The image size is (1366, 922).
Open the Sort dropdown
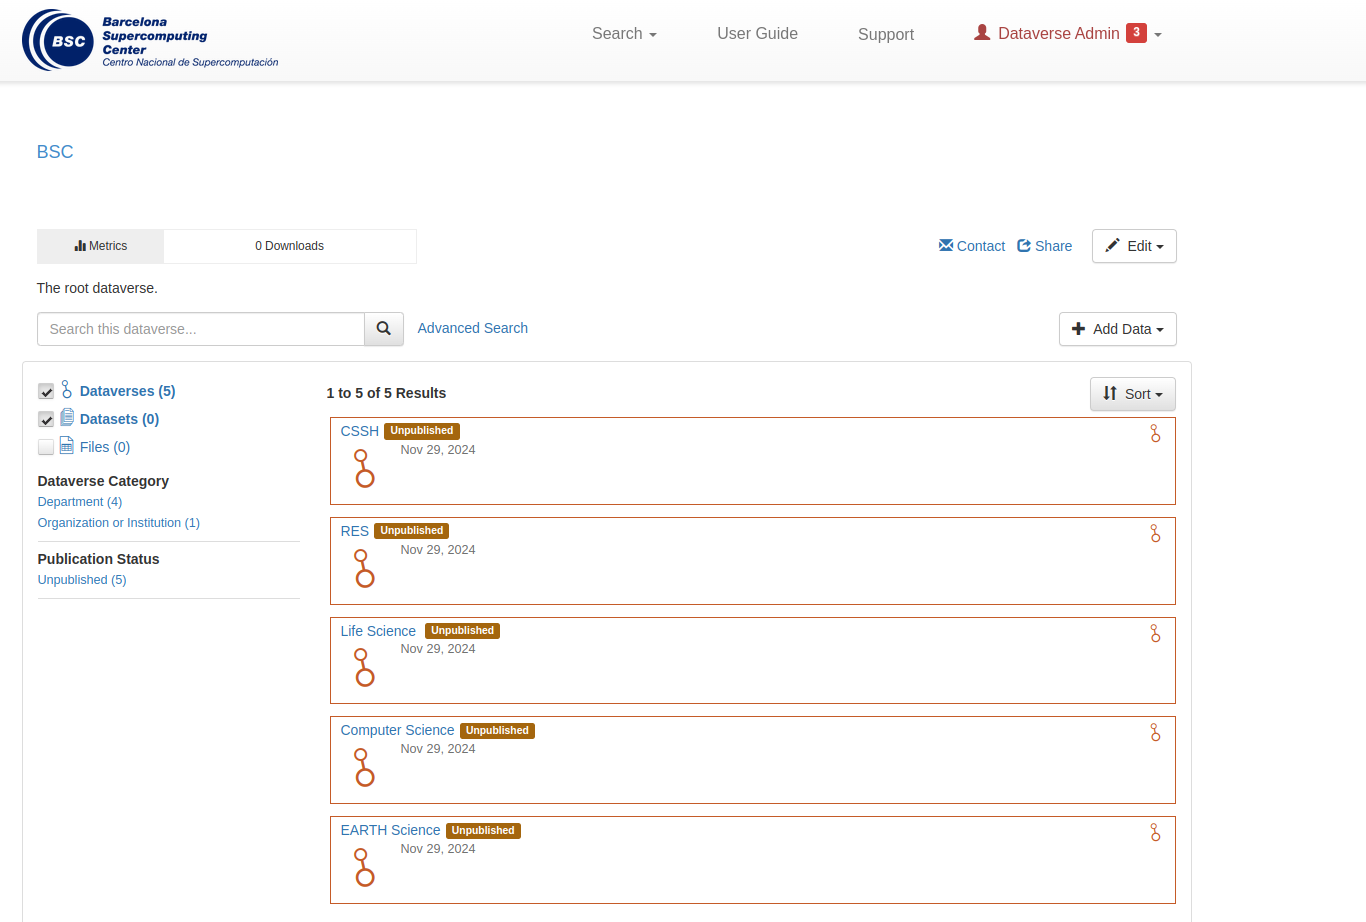(x=1132, y=394)
